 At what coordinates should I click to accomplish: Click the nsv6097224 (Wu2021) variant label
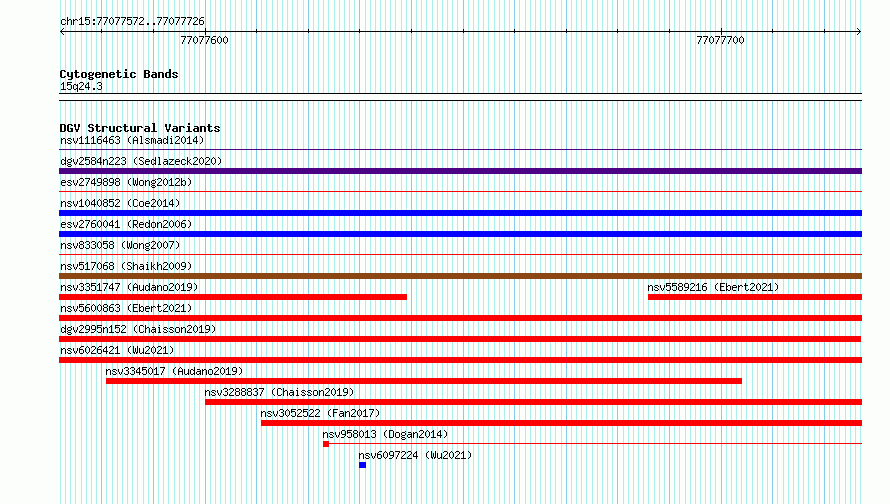(x=415, y=455)
